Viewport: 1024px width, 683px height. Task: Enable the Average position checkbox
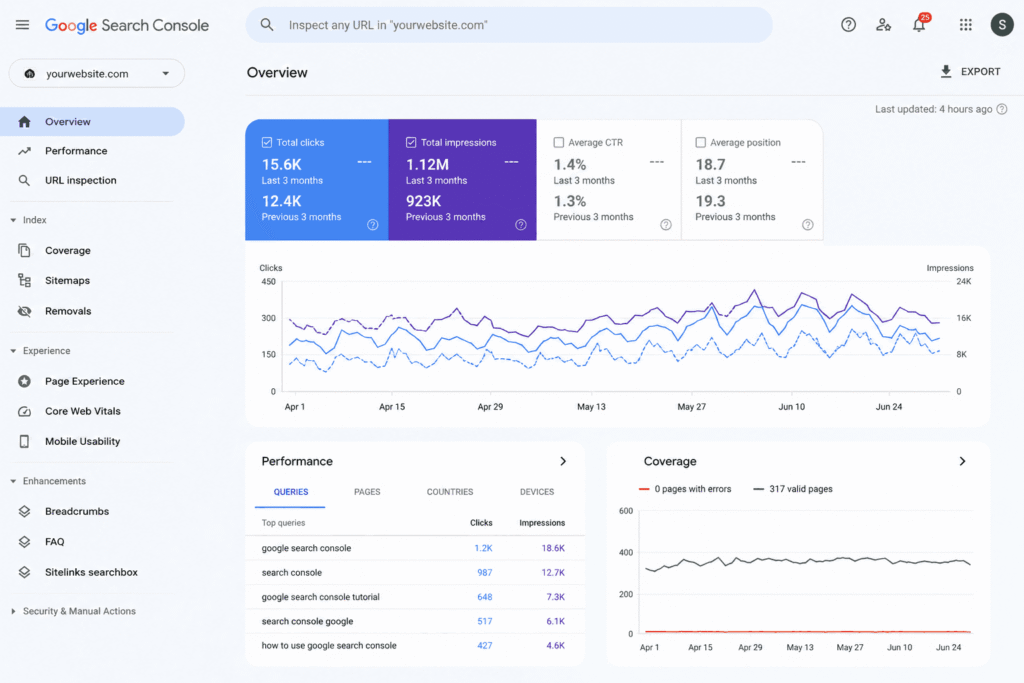(700, 142)
